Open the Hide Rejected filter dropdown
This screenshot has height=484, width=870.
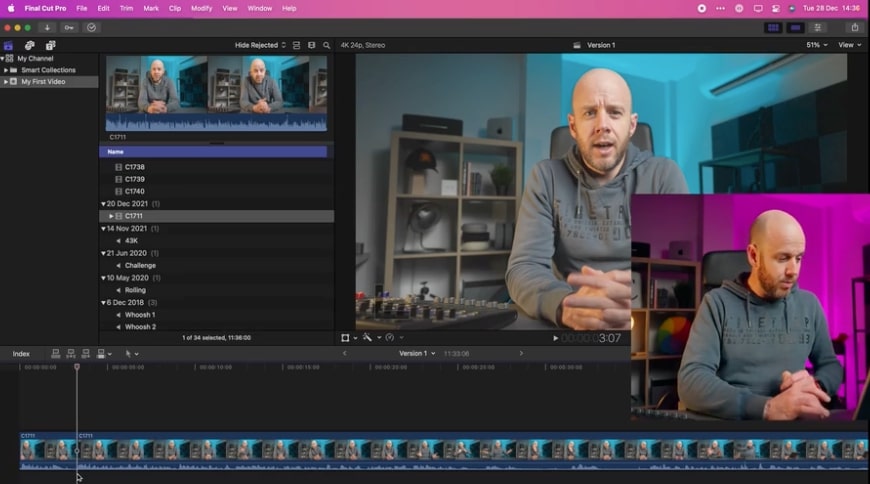260,45
